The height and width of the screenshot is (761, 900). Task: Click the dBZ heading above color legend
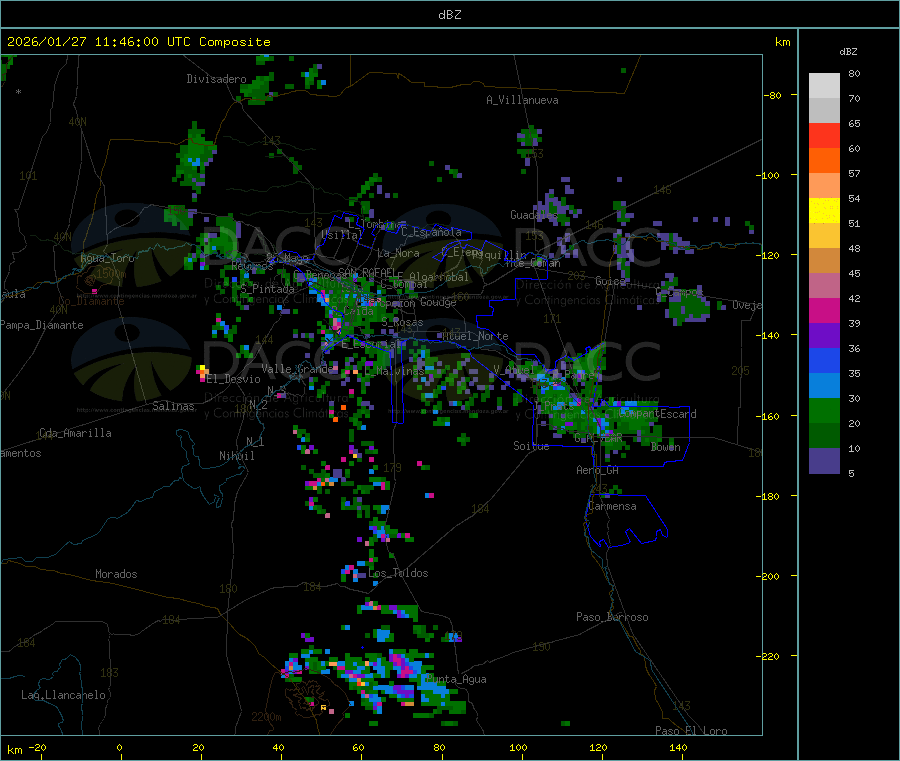(x=848, y=52)
